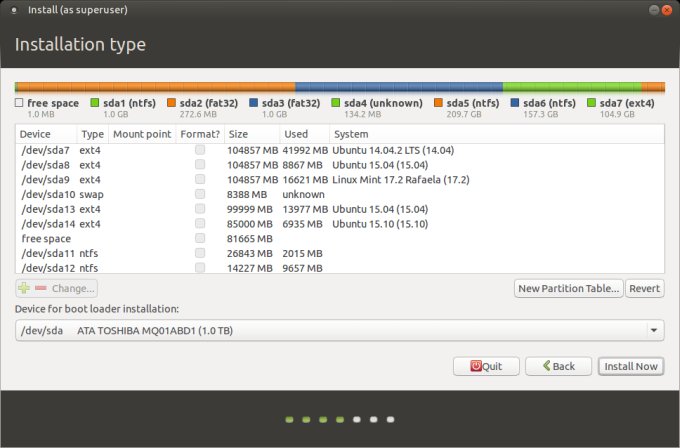This screenshot has width=680, height=448.
Task: Click Ubuntu 15.10 (15.10) system text
Action: [380, 224]
